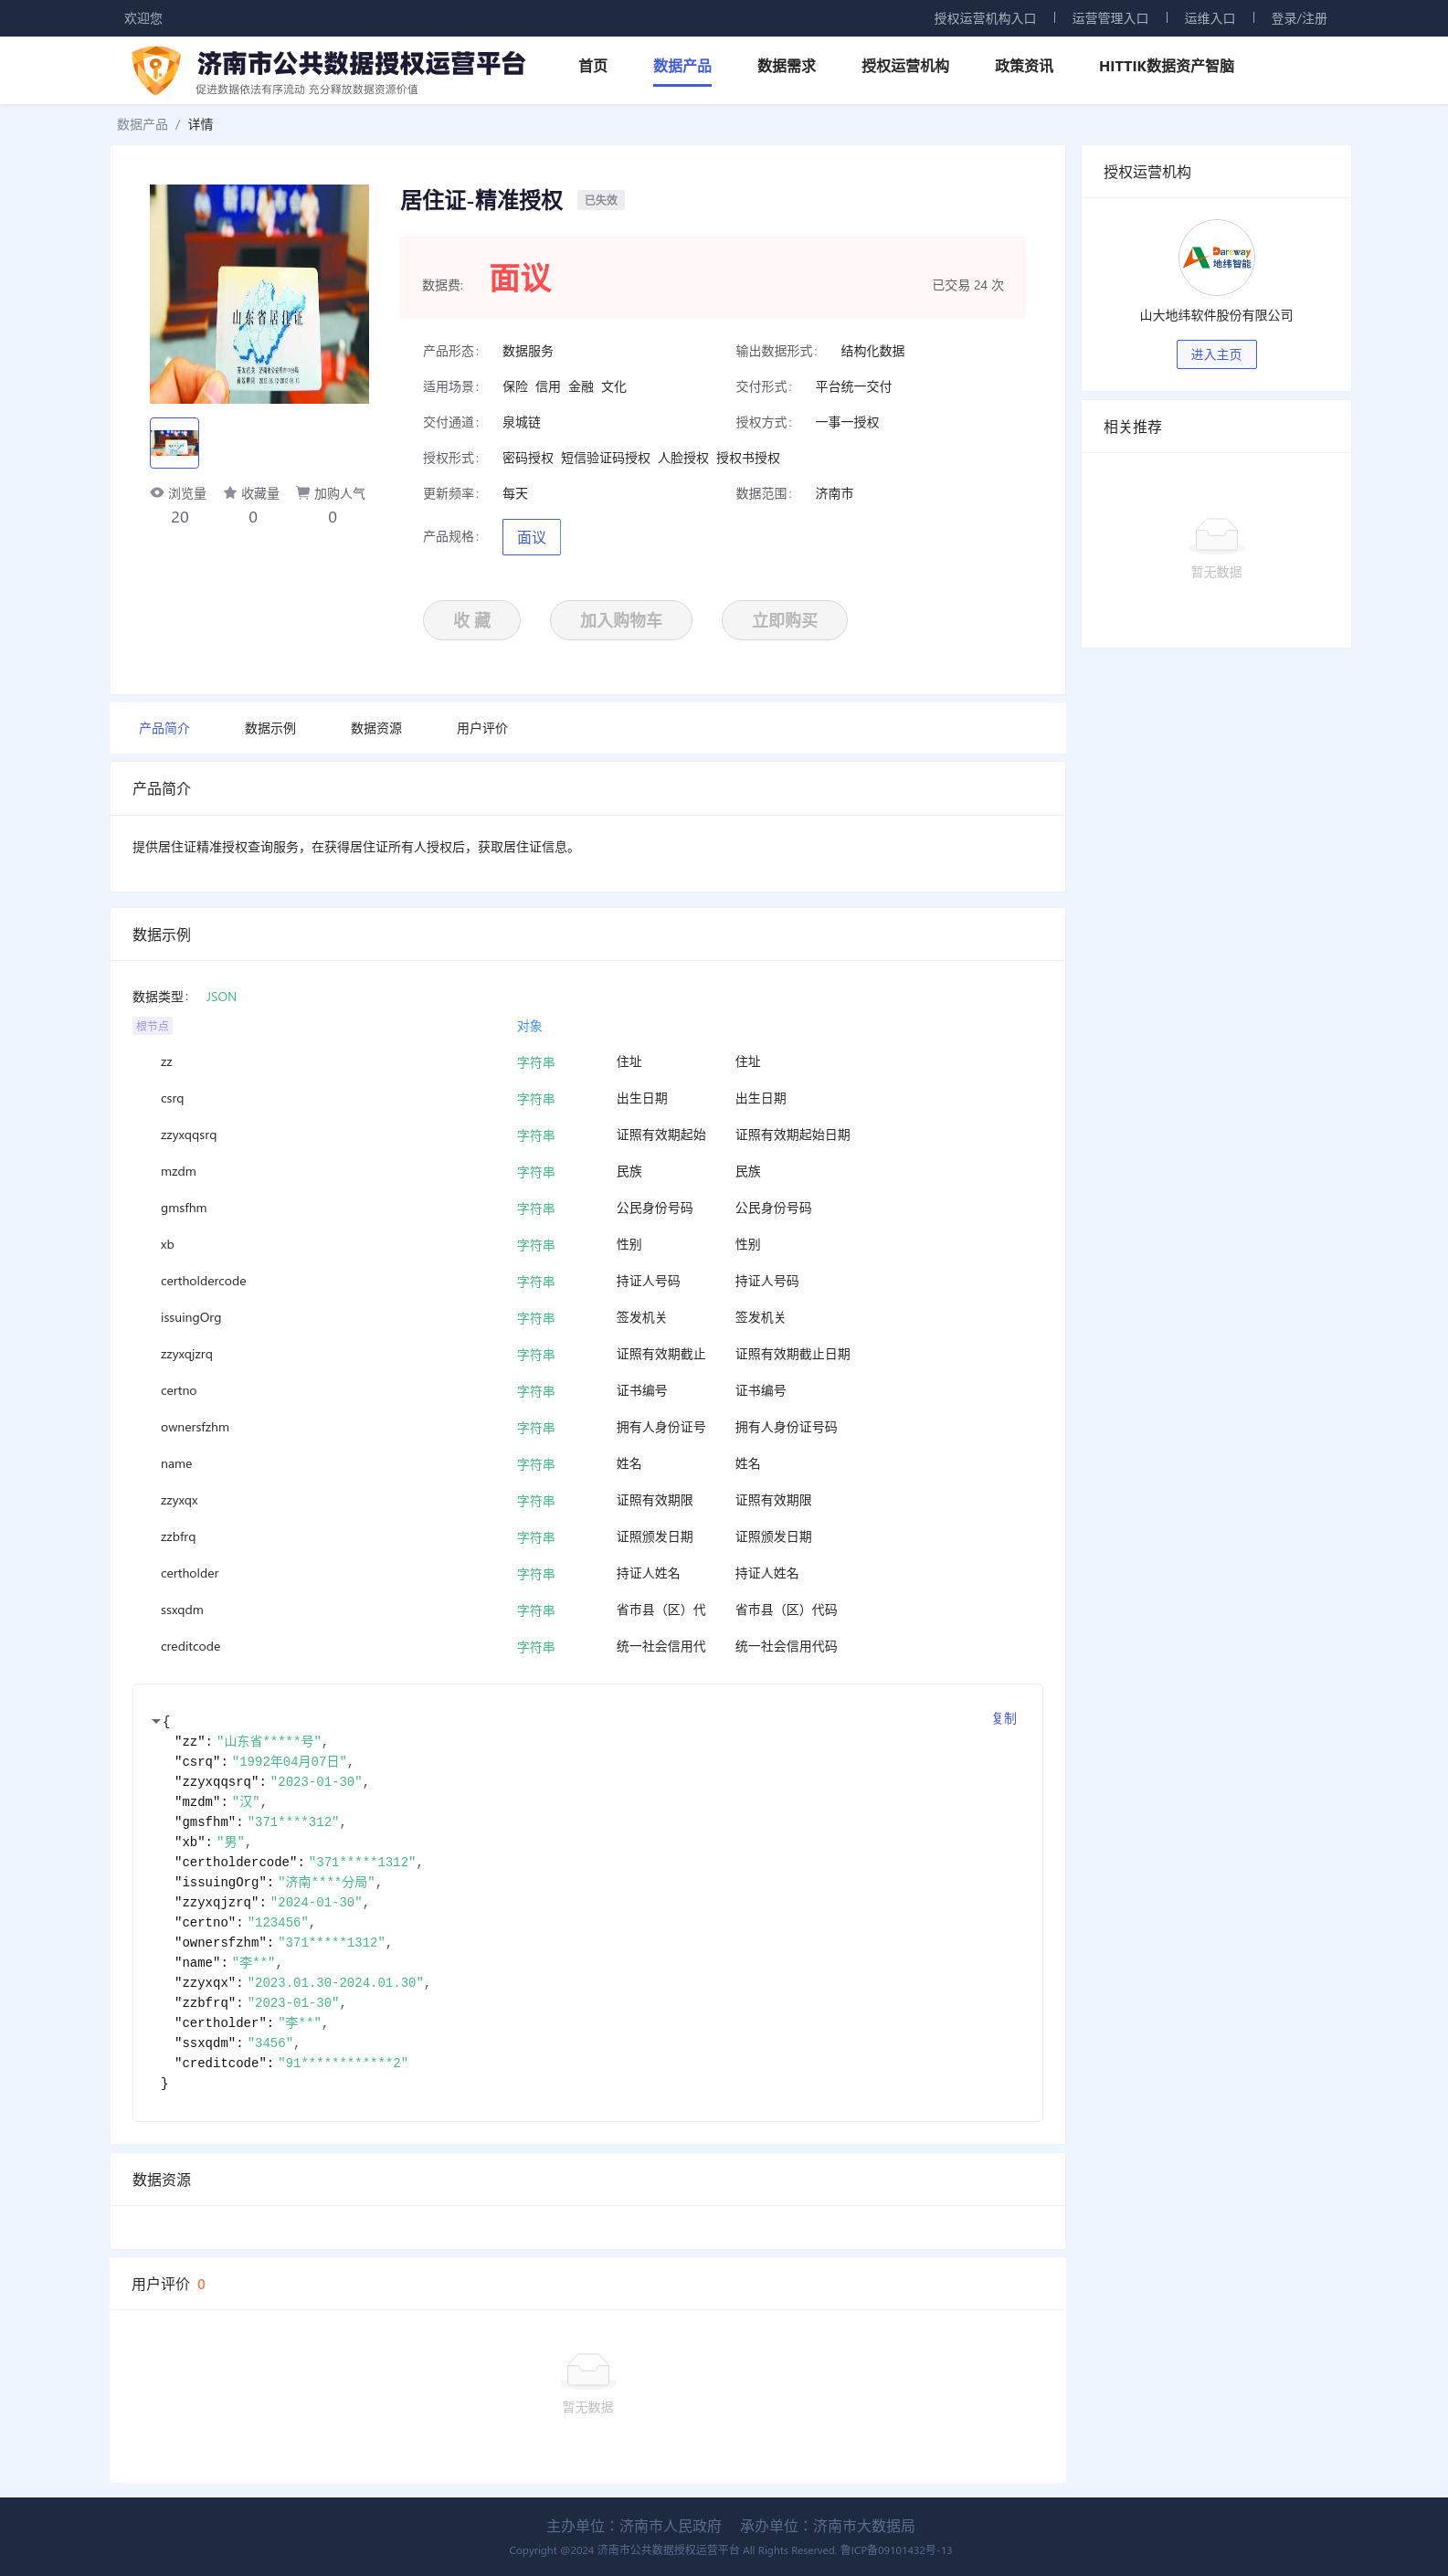Select the ownersfzhm field row
Viewport: 1448px width, 2576px height.
tap(587, 1427)
